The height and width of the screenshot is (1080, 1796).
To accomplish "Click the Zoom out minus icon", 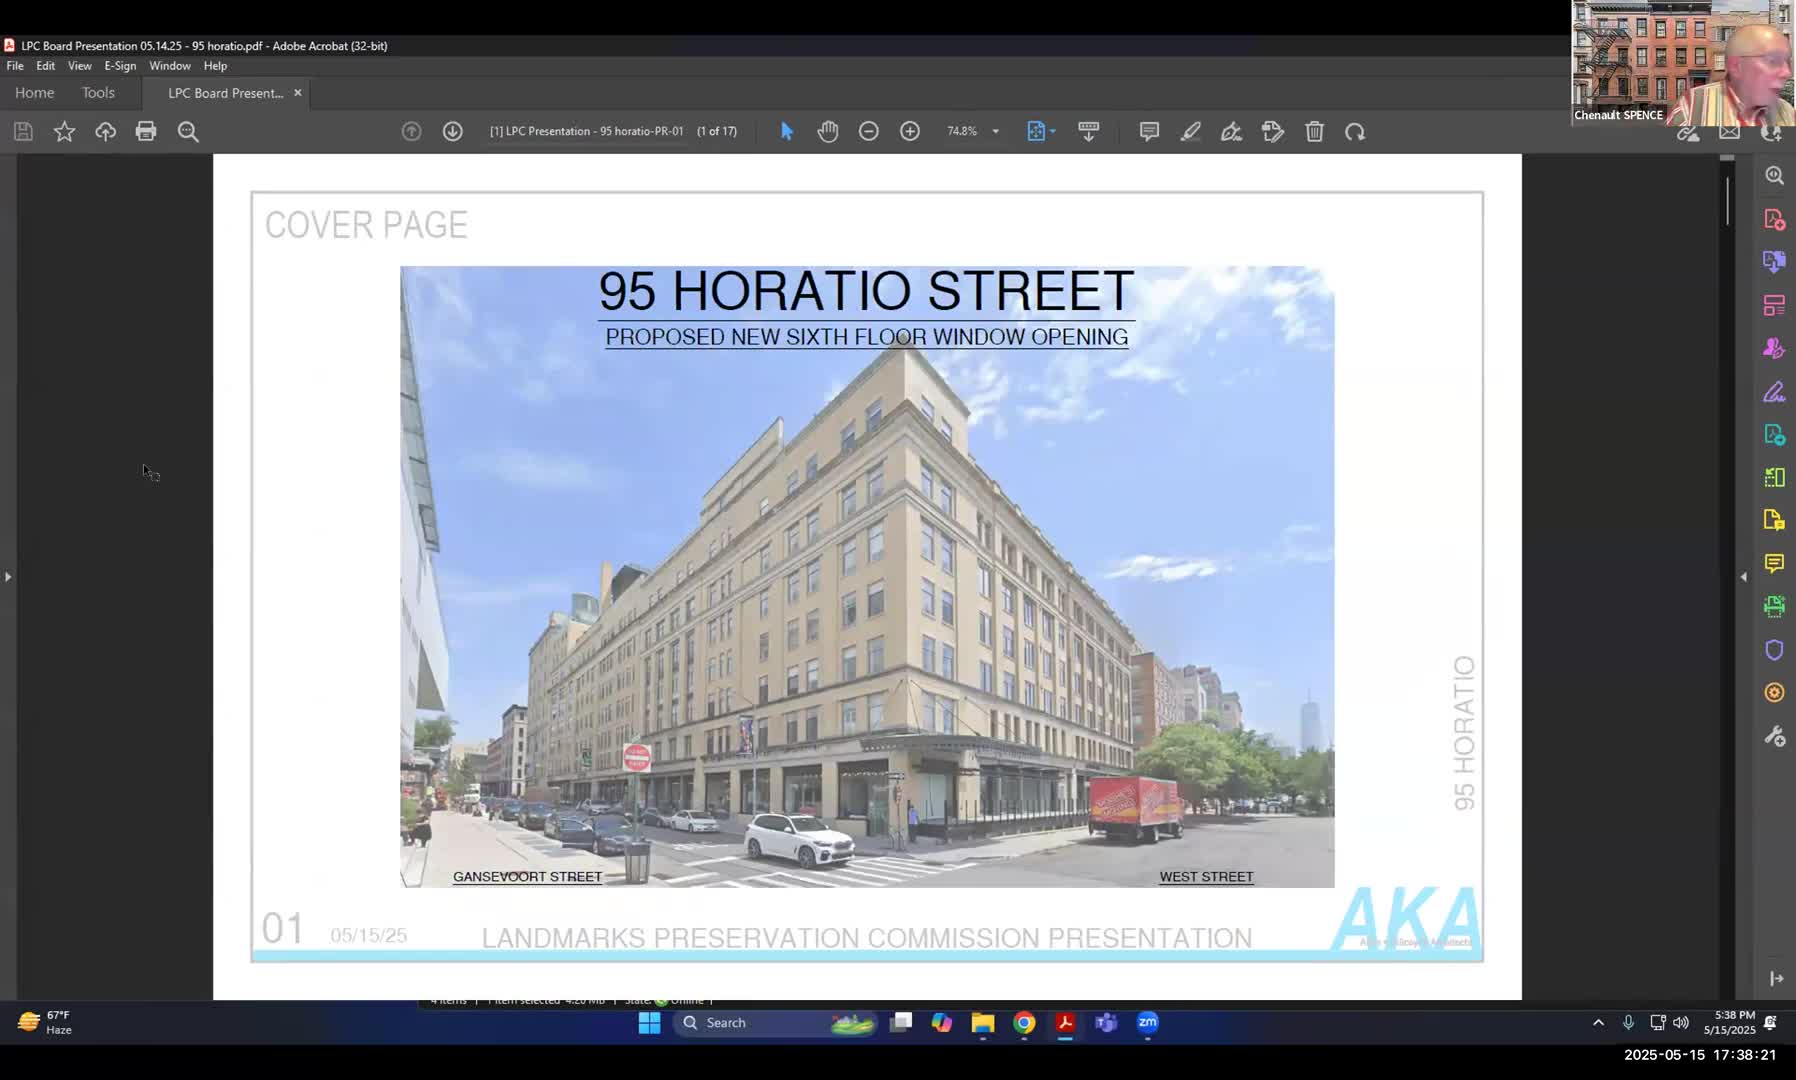I will 868,131.
